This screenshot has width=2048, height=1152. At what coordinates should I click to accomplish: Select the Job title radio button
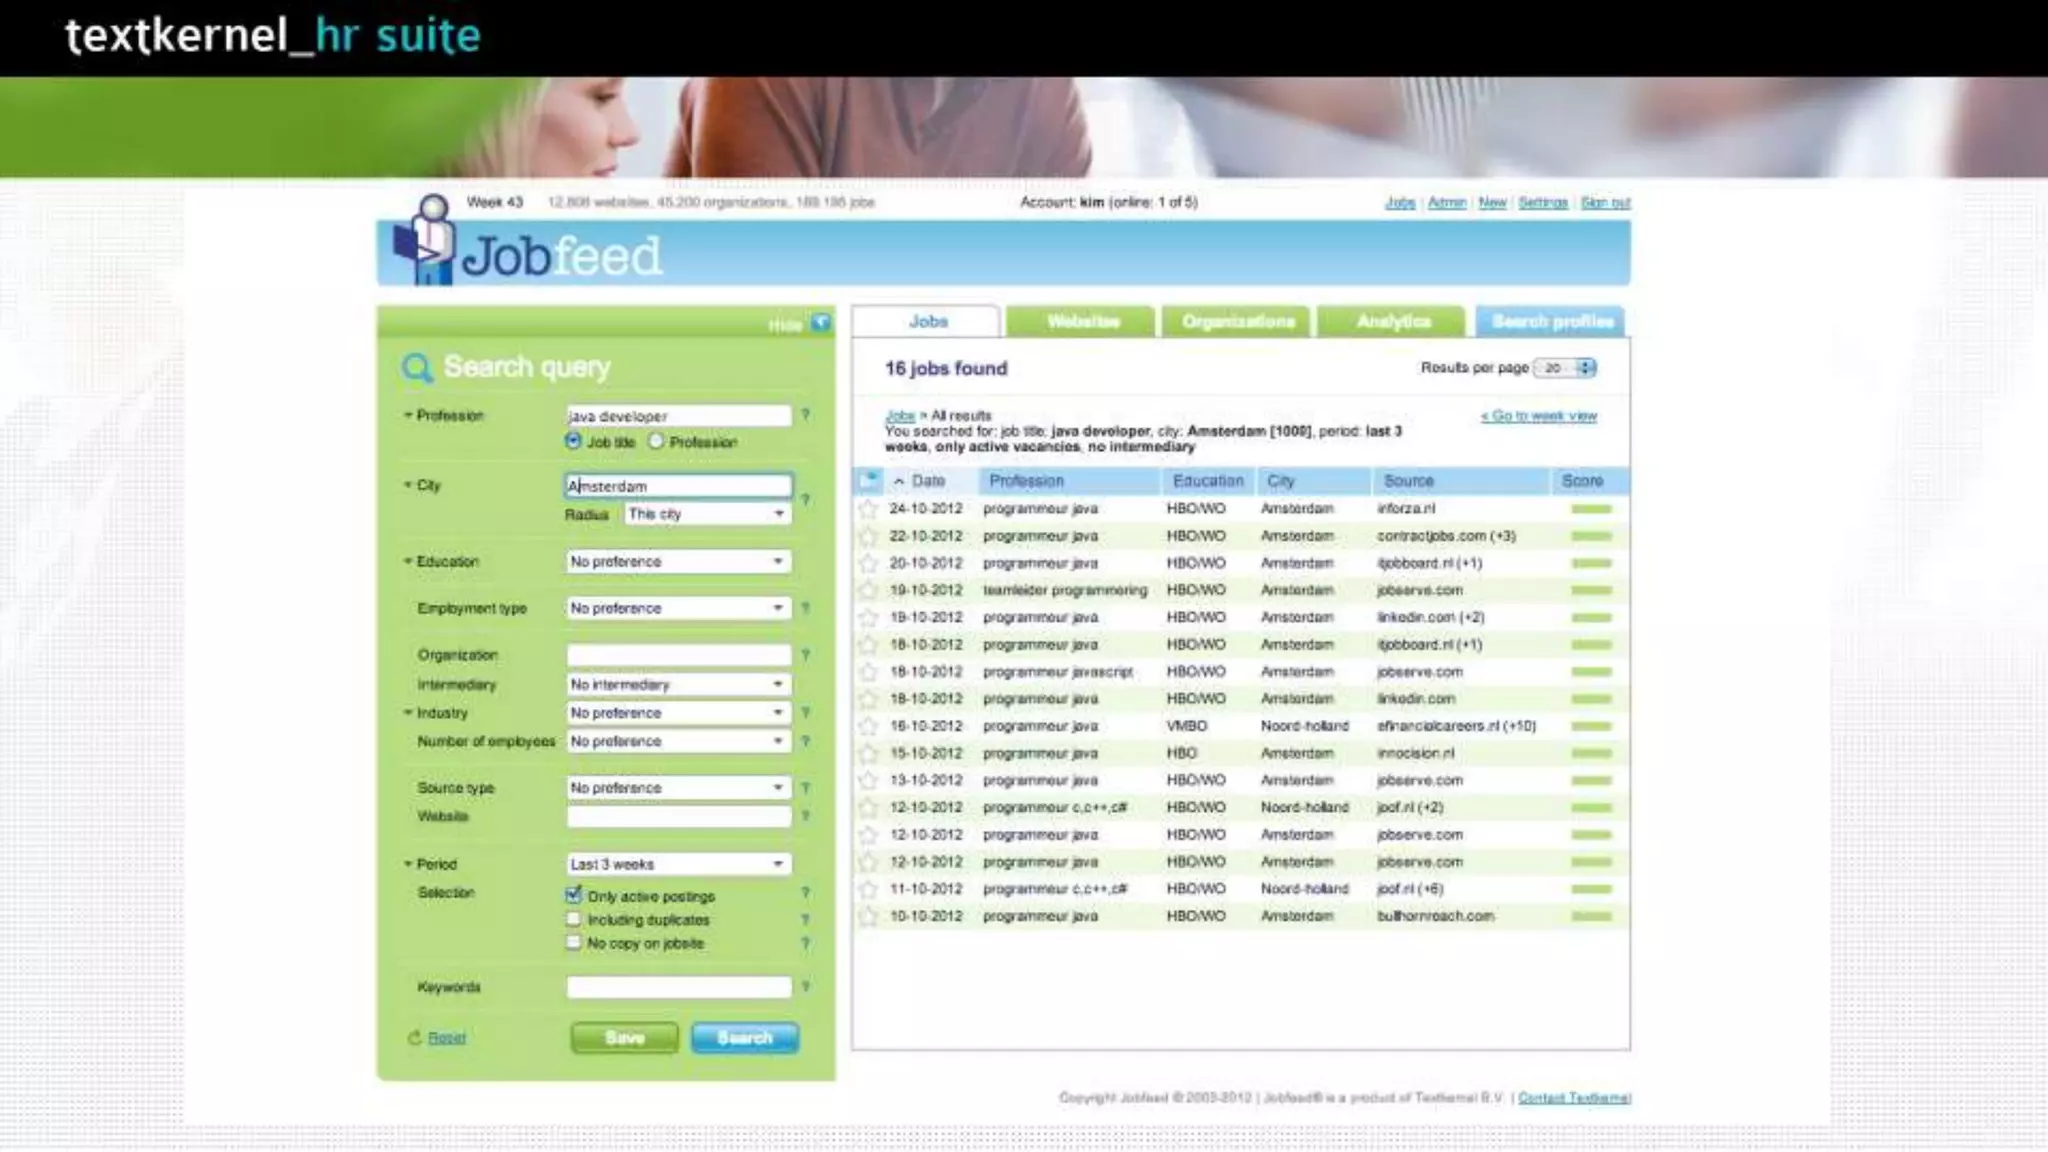(573, 441)
